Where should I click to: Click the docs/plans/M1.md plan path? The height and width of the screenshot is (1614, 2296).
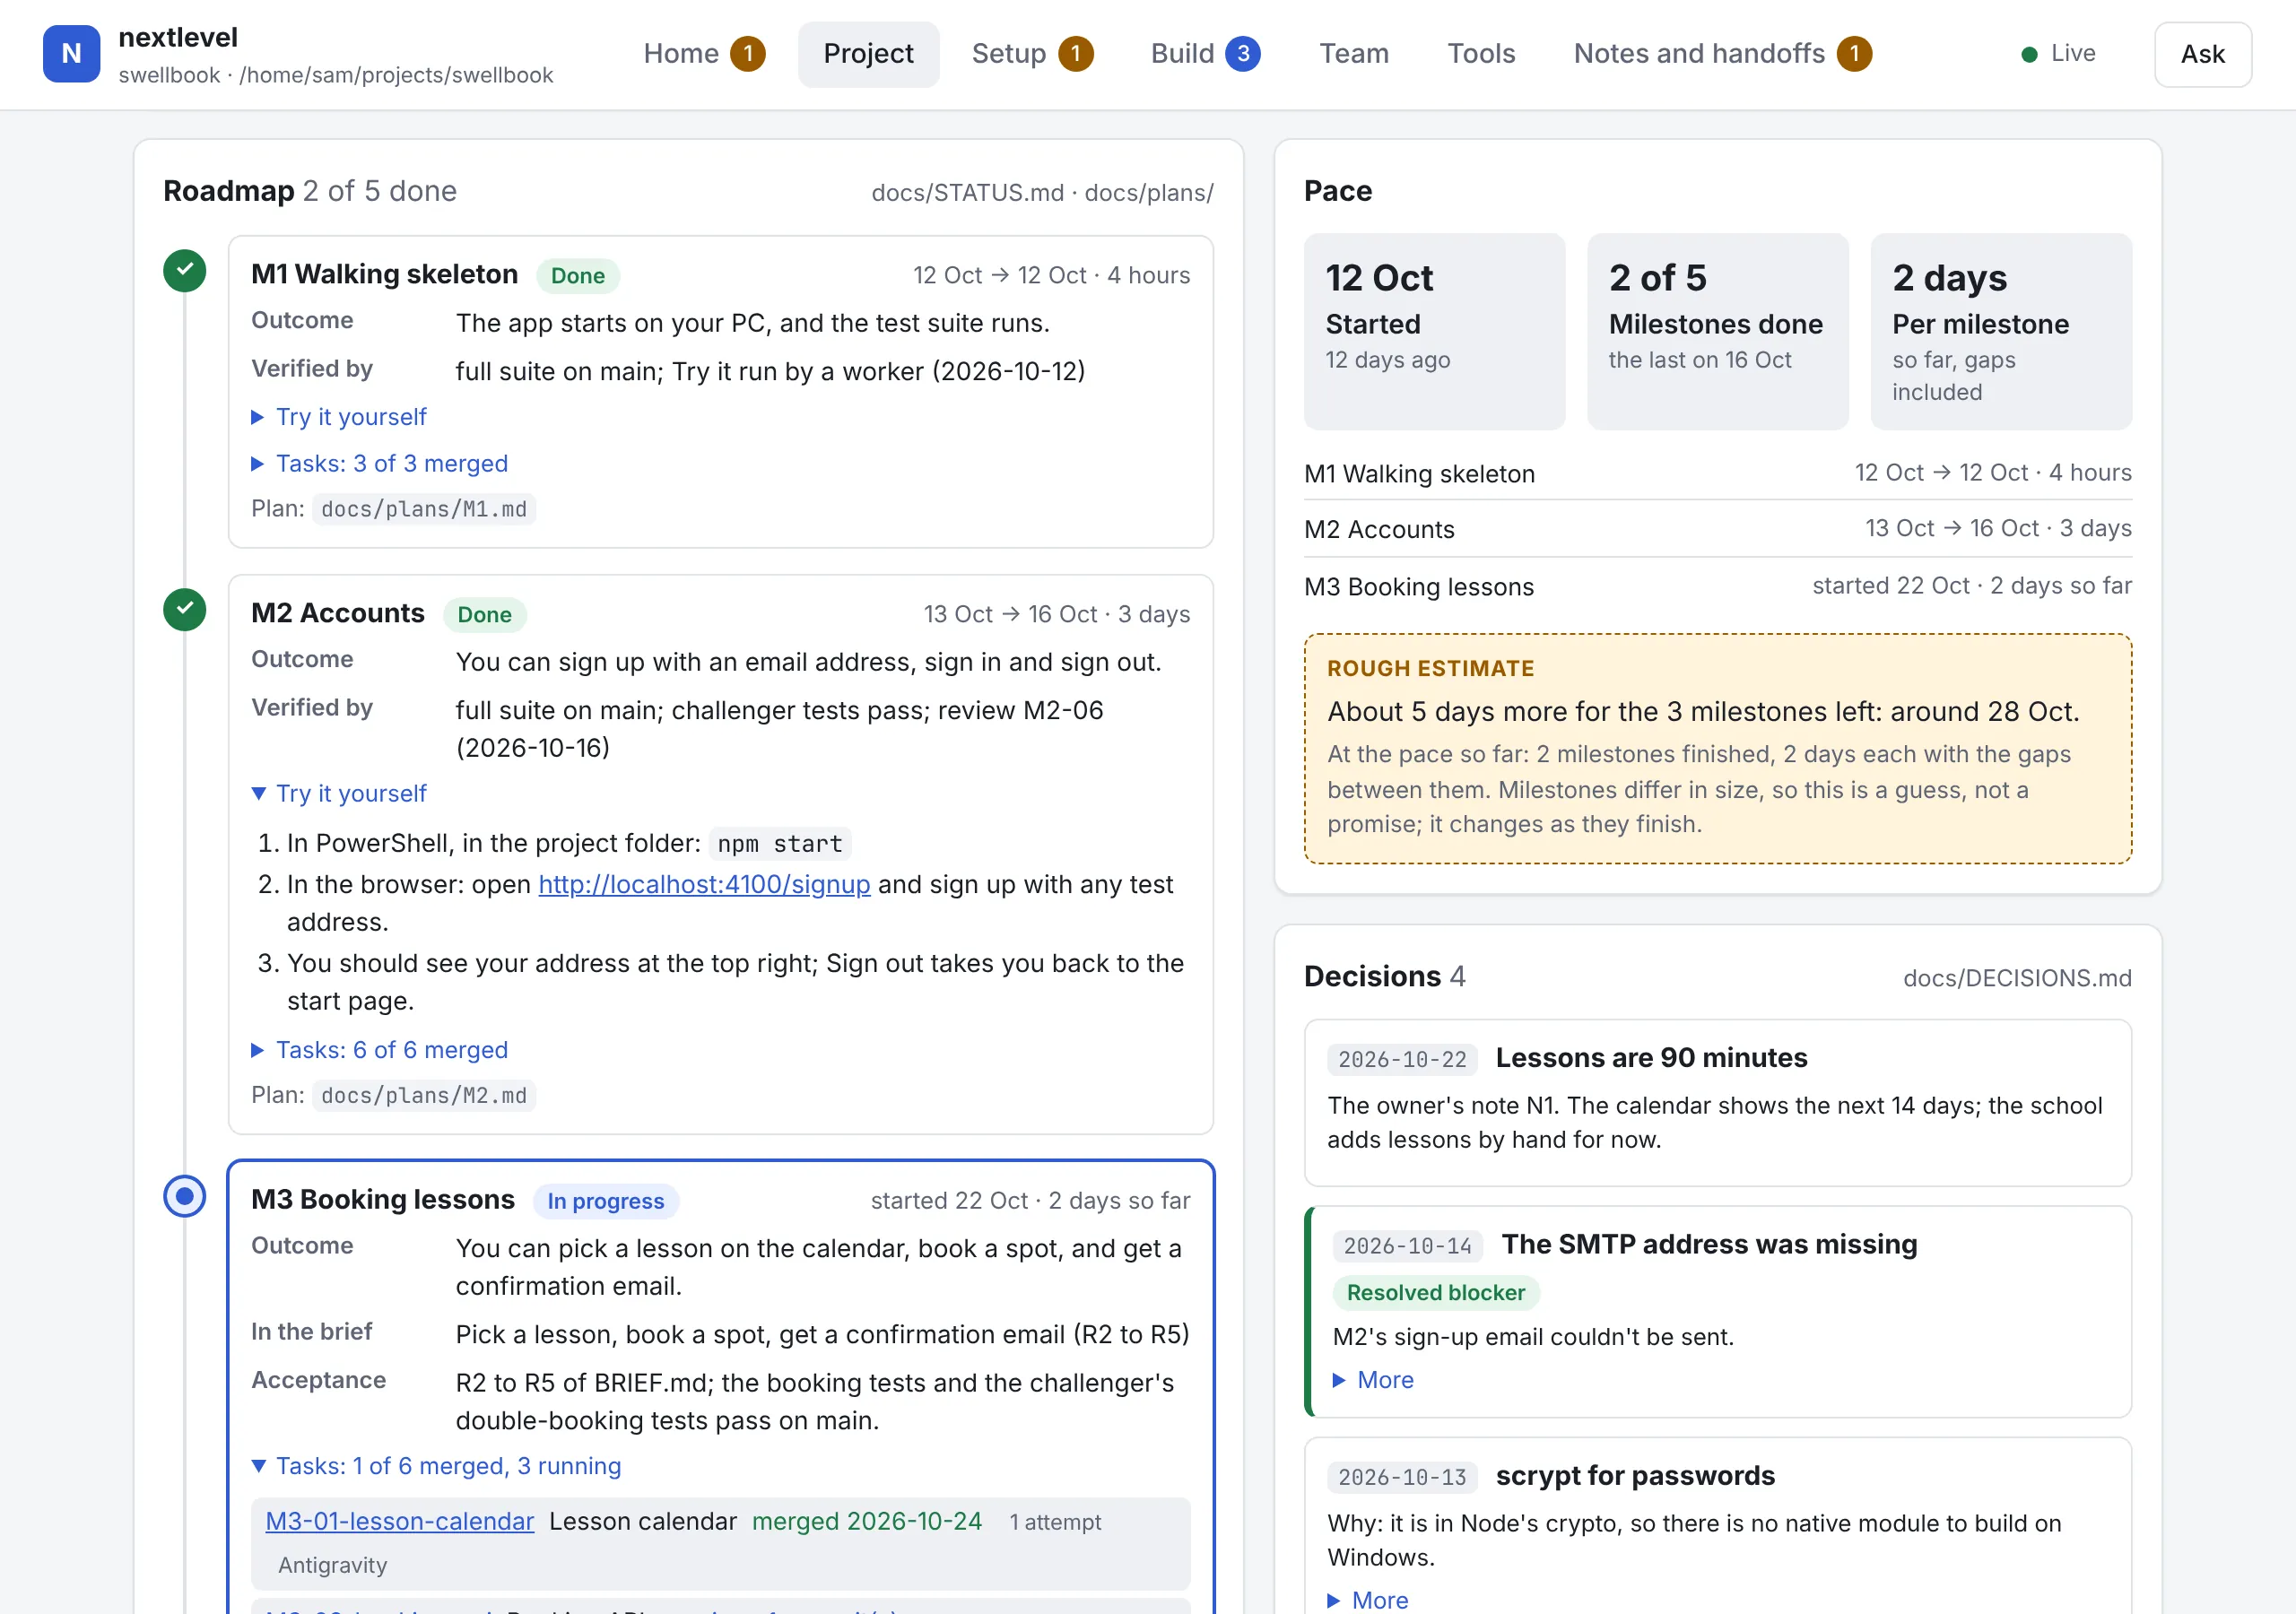(x=424, y=509)
